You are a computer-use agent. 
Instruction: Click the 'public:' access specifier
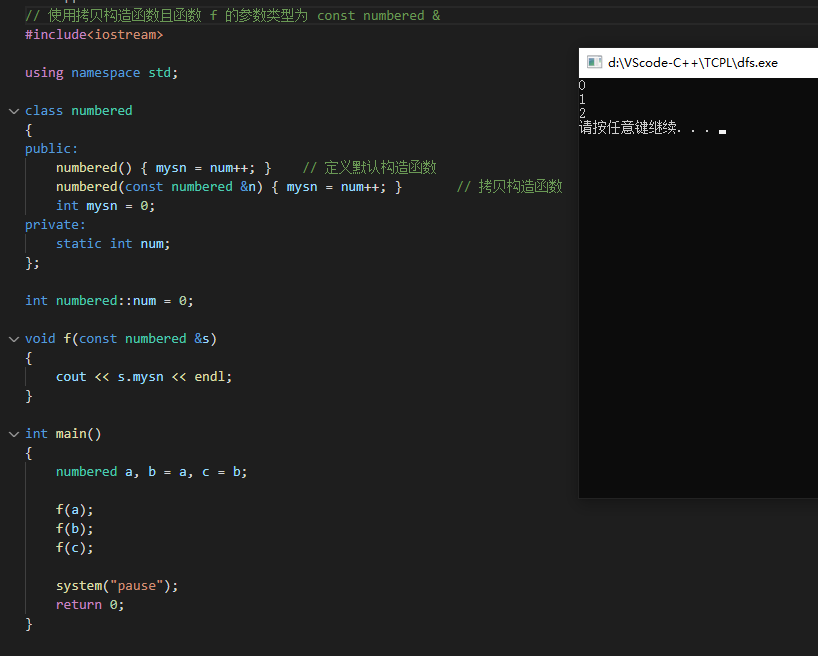(x=52, y=149)
